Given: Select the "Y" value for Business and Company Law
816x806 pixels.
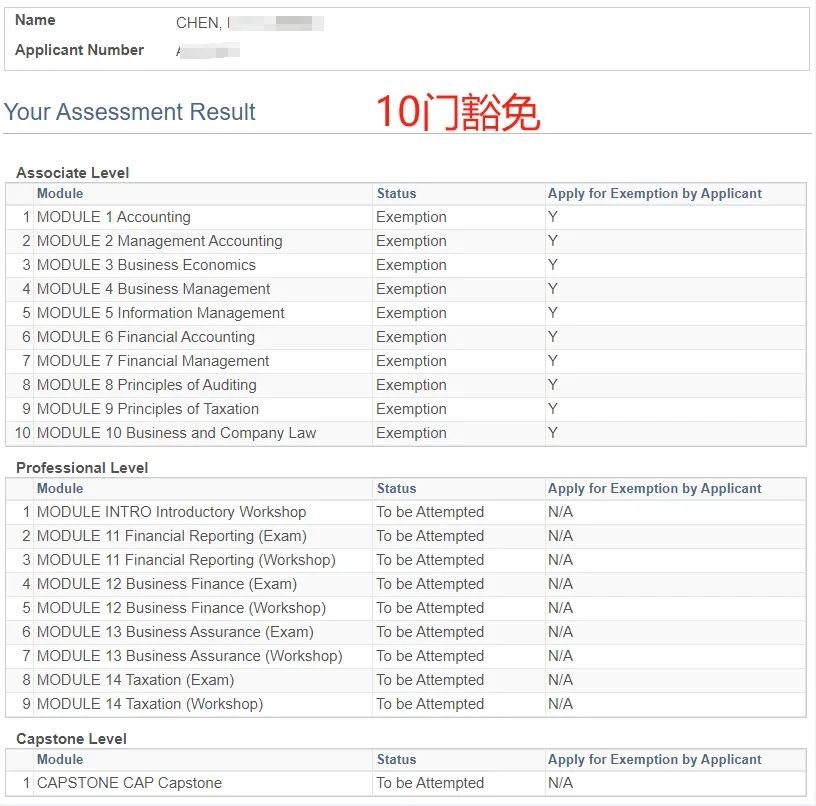Looking at the screenshot, I should click(x=553, y=433).
